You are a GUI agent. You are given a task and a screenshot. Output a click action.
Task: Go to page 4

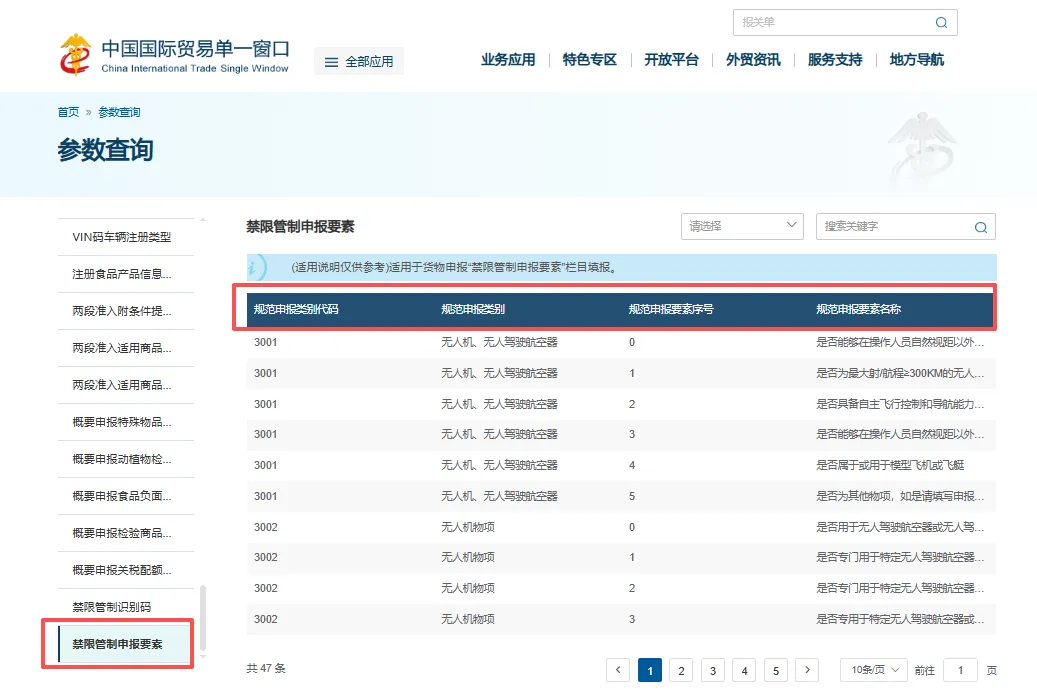tap(744, 670)
